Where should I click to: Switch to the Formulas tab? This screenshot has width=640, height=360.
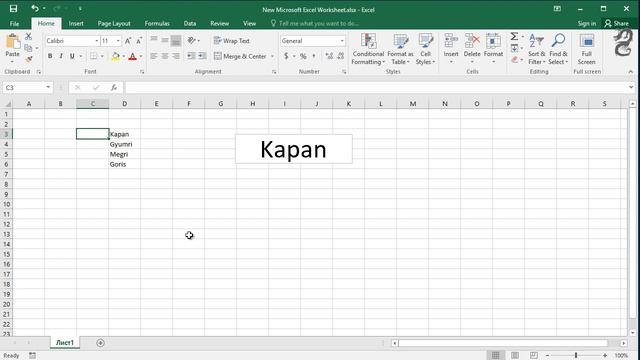[157, 24]
